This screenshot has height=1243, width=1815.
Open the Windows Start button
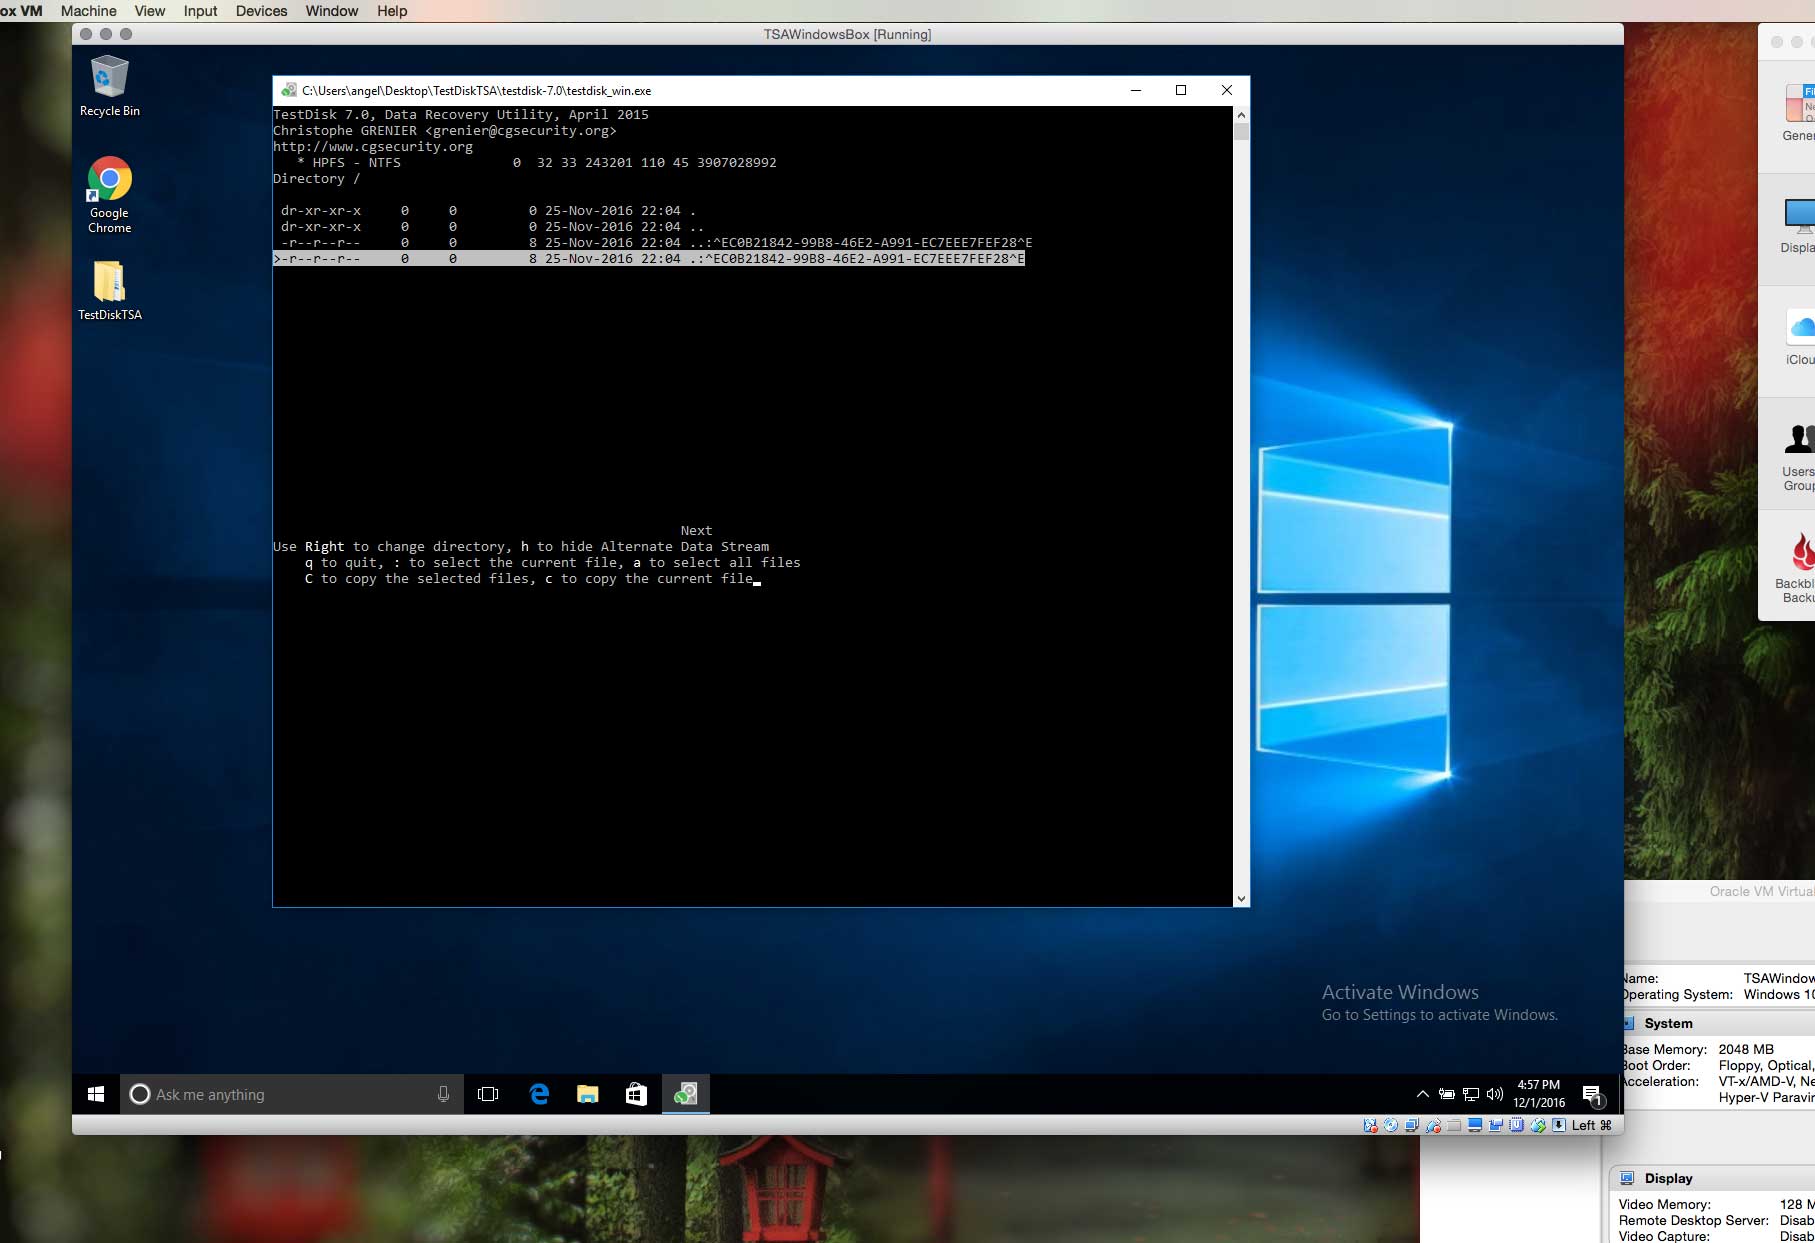[96, 1094]
